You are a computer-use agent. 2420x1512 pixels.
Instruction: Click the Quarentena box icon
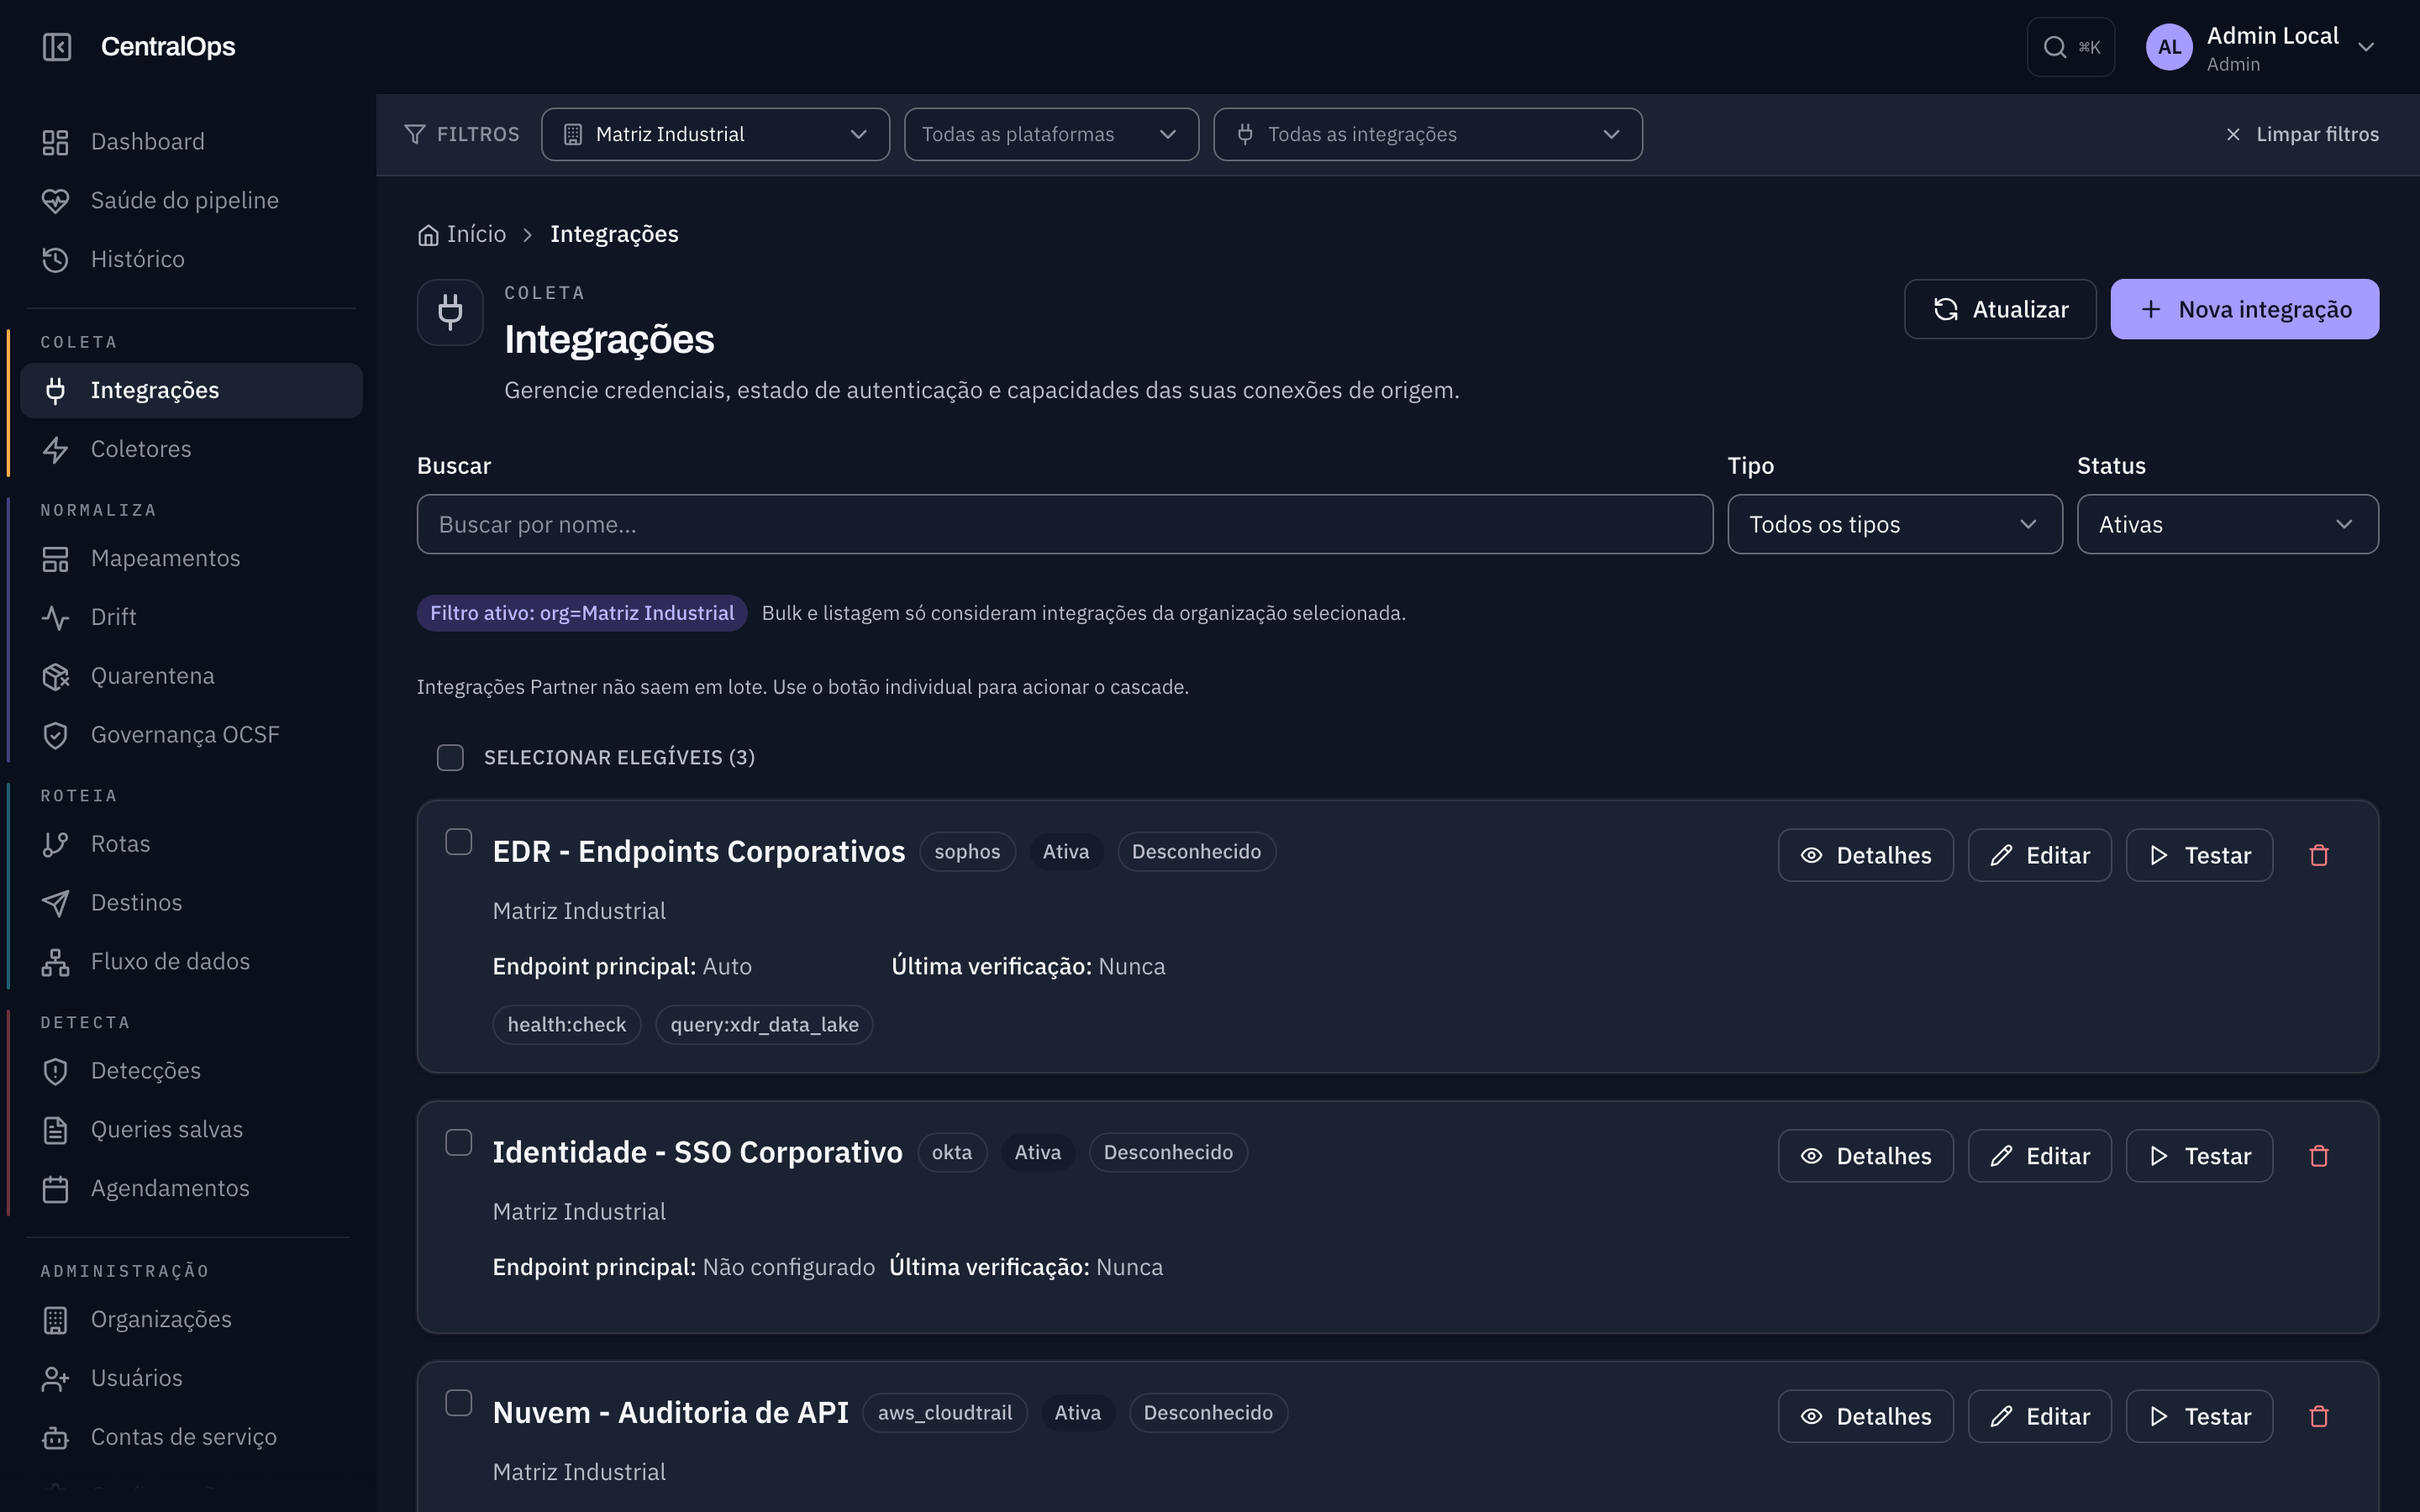click(55, 677)
